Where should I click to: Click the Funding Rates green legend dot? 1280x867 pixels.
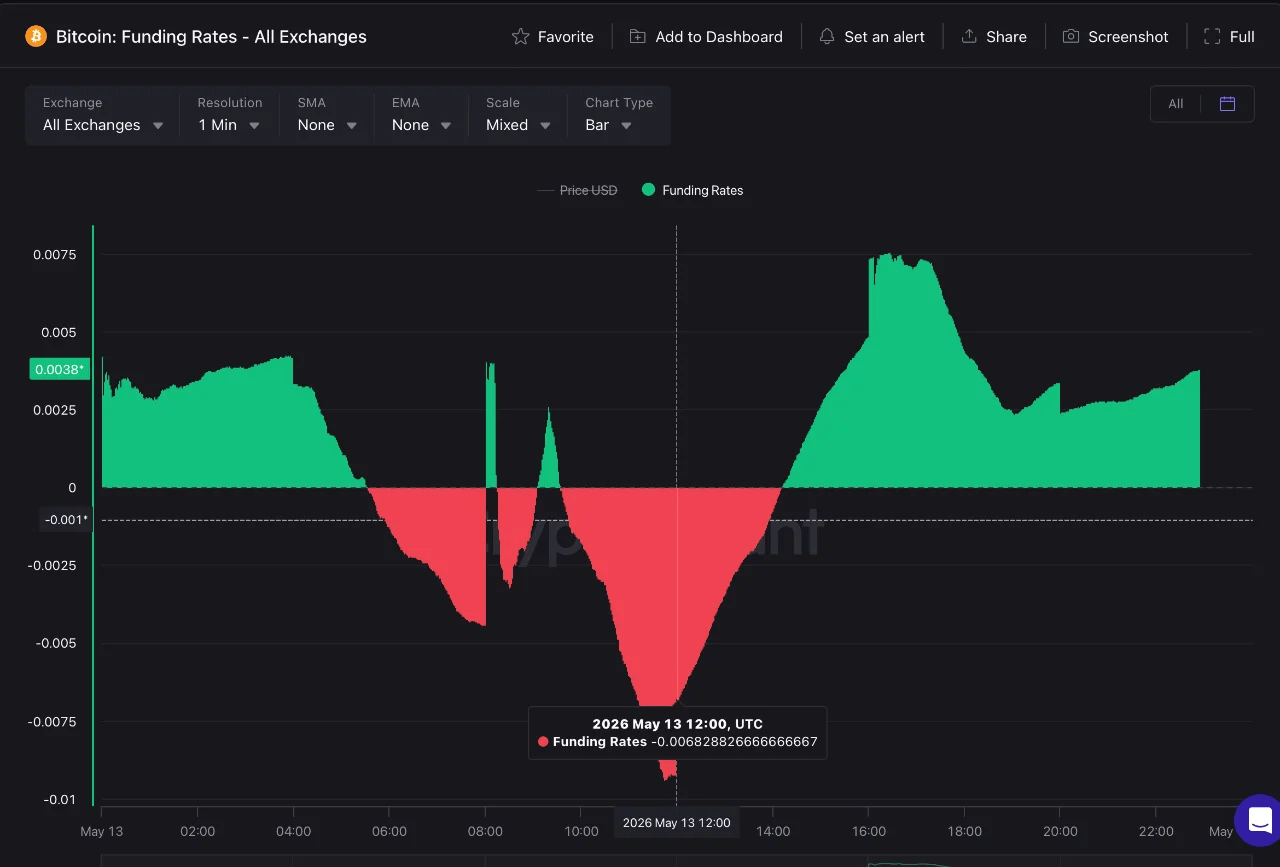648,190
